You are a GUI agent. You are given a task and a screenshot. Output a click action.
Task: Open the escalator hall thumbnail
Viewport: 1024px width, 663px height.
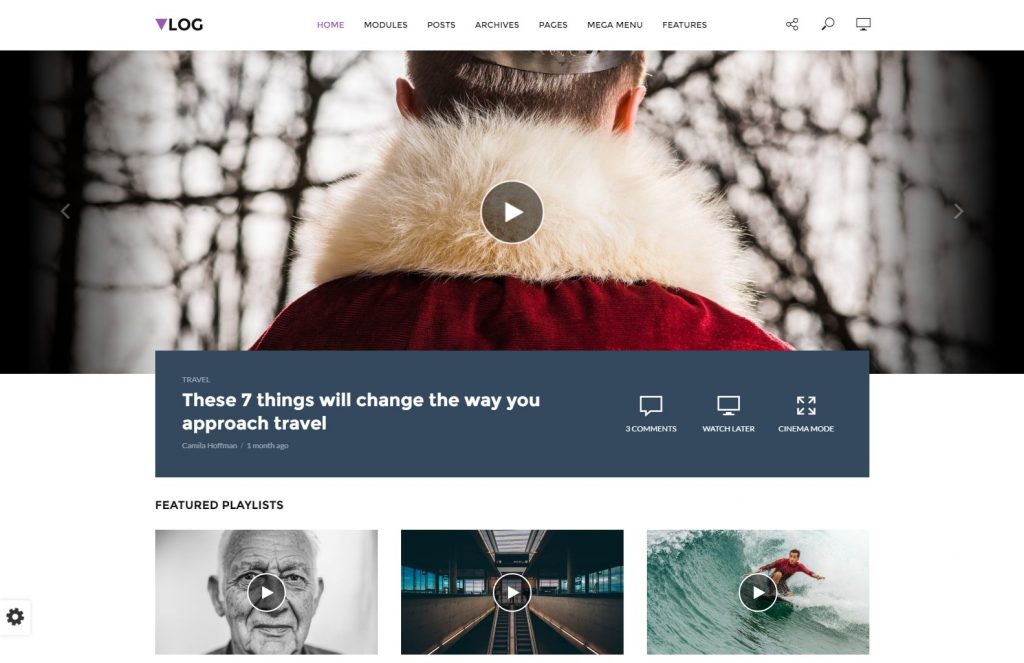(x=512, y=592)
